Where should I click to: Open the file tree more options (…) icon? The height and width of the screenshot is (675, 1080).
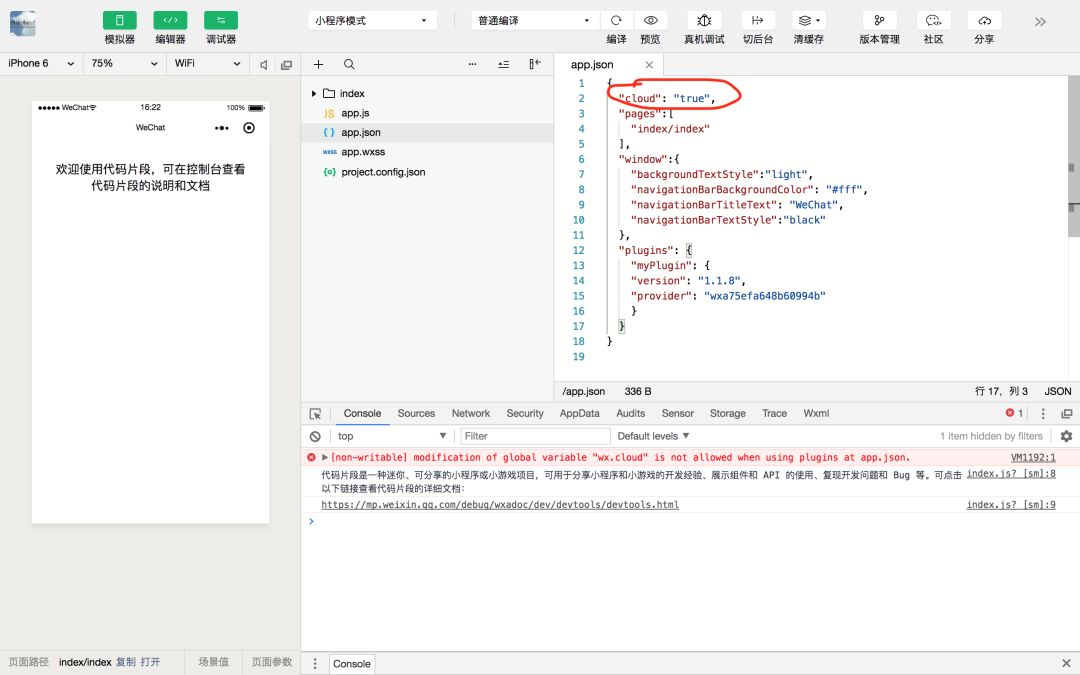[472, 64]
